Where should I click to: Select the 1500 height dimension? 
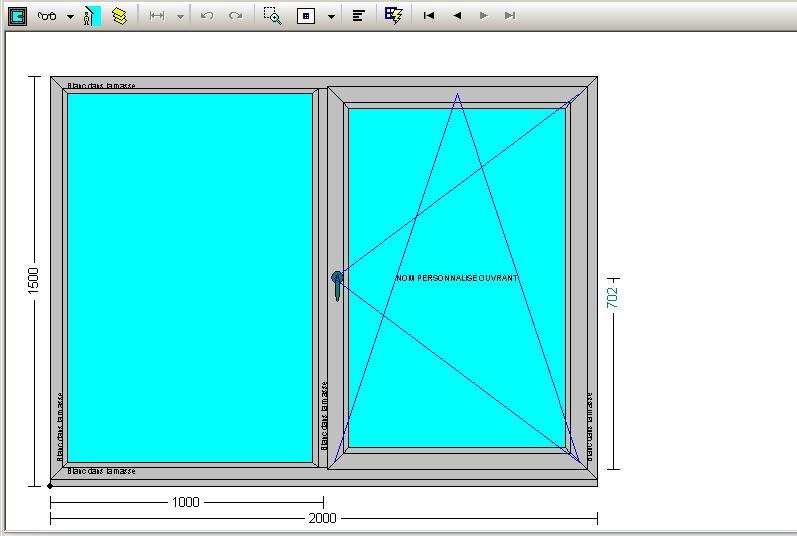(x=33, y=280)
